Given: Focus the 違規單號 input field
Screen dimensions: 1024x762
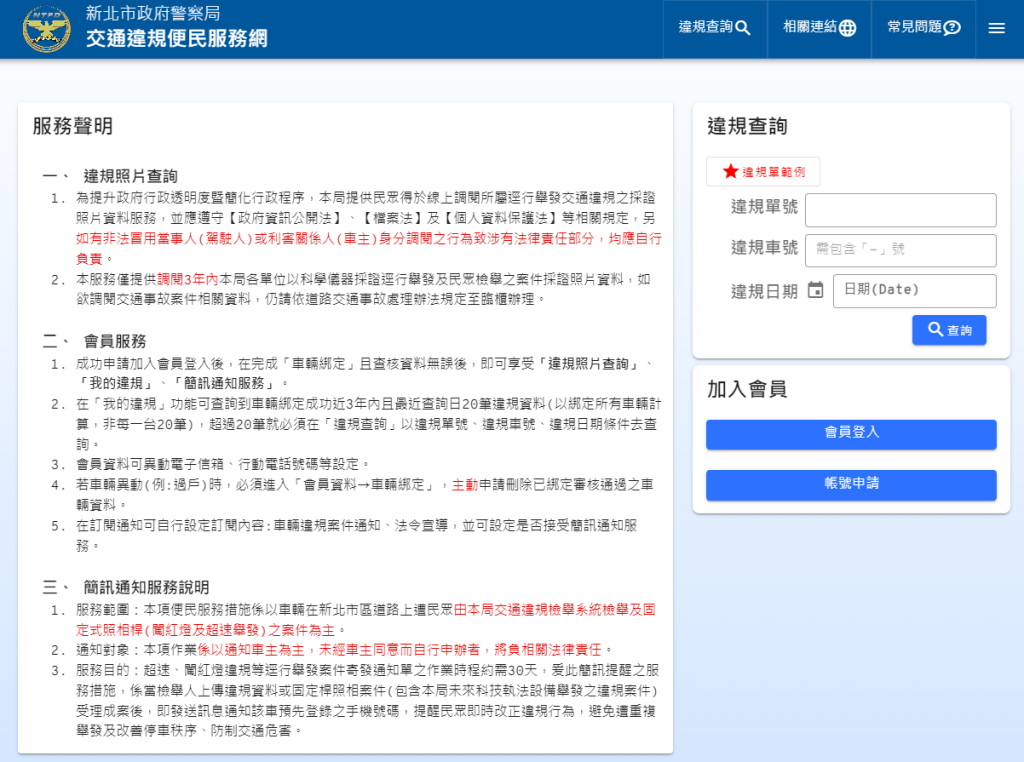Looking at the screenshot, I should point(900,210).
